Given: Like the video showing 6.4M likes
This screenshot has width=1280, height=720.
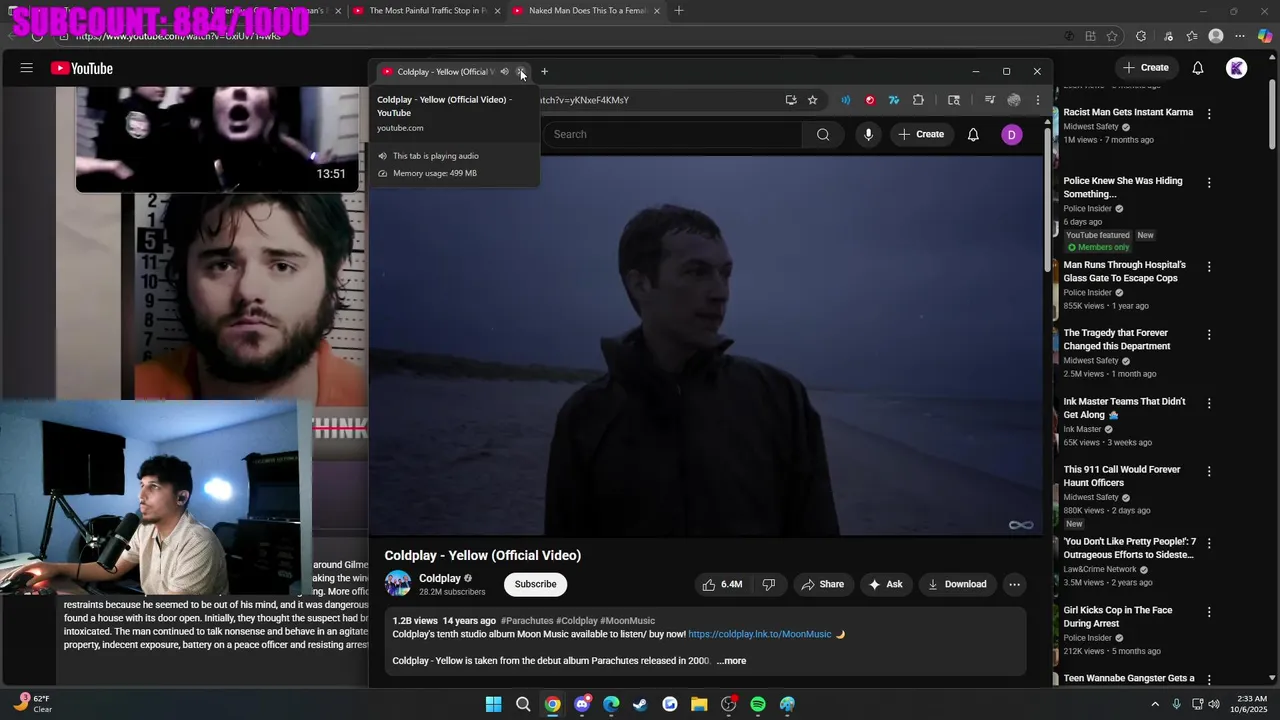Looking at the screenshot, I should [x=722, y=584].
